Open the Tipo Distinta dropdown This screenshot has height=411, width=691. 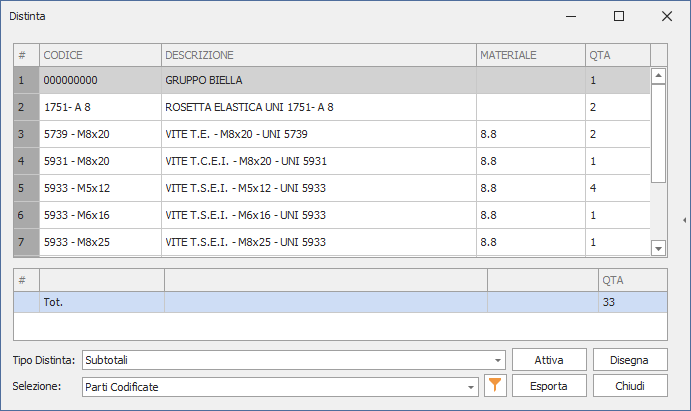click(498, 360)
